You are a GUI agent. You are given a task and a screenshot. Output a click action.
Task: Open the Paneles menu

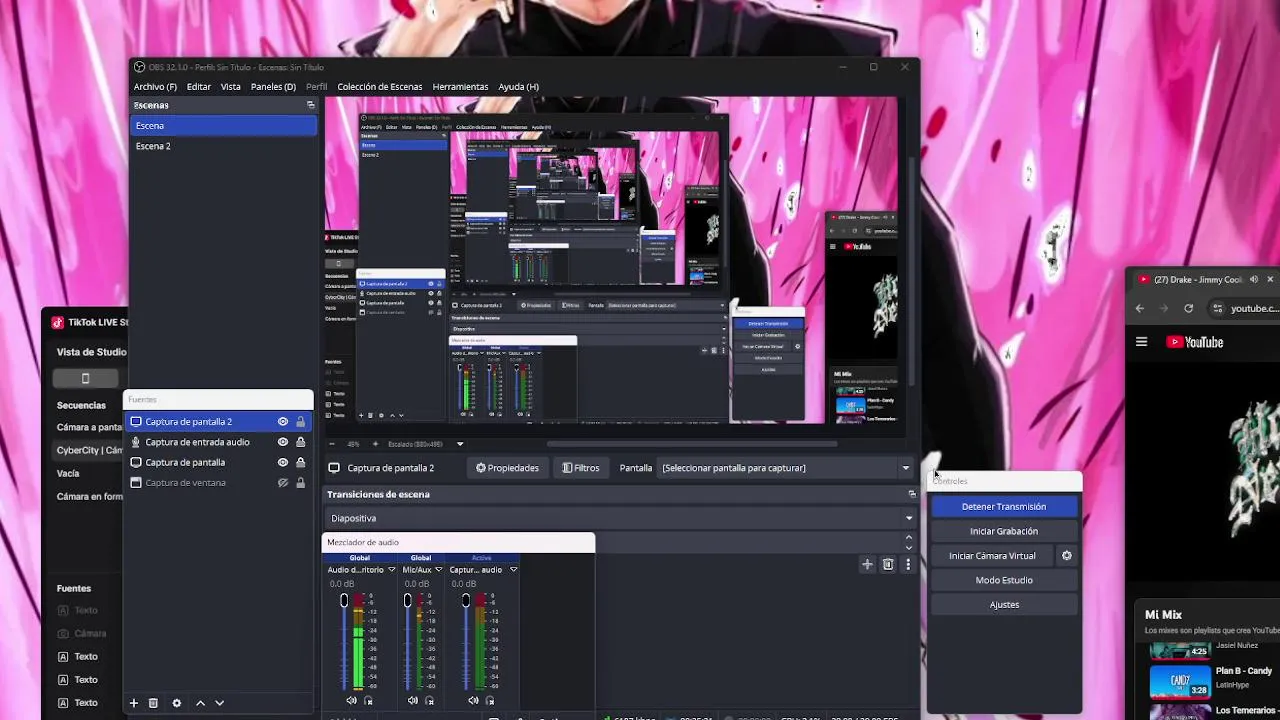(273, 87)
